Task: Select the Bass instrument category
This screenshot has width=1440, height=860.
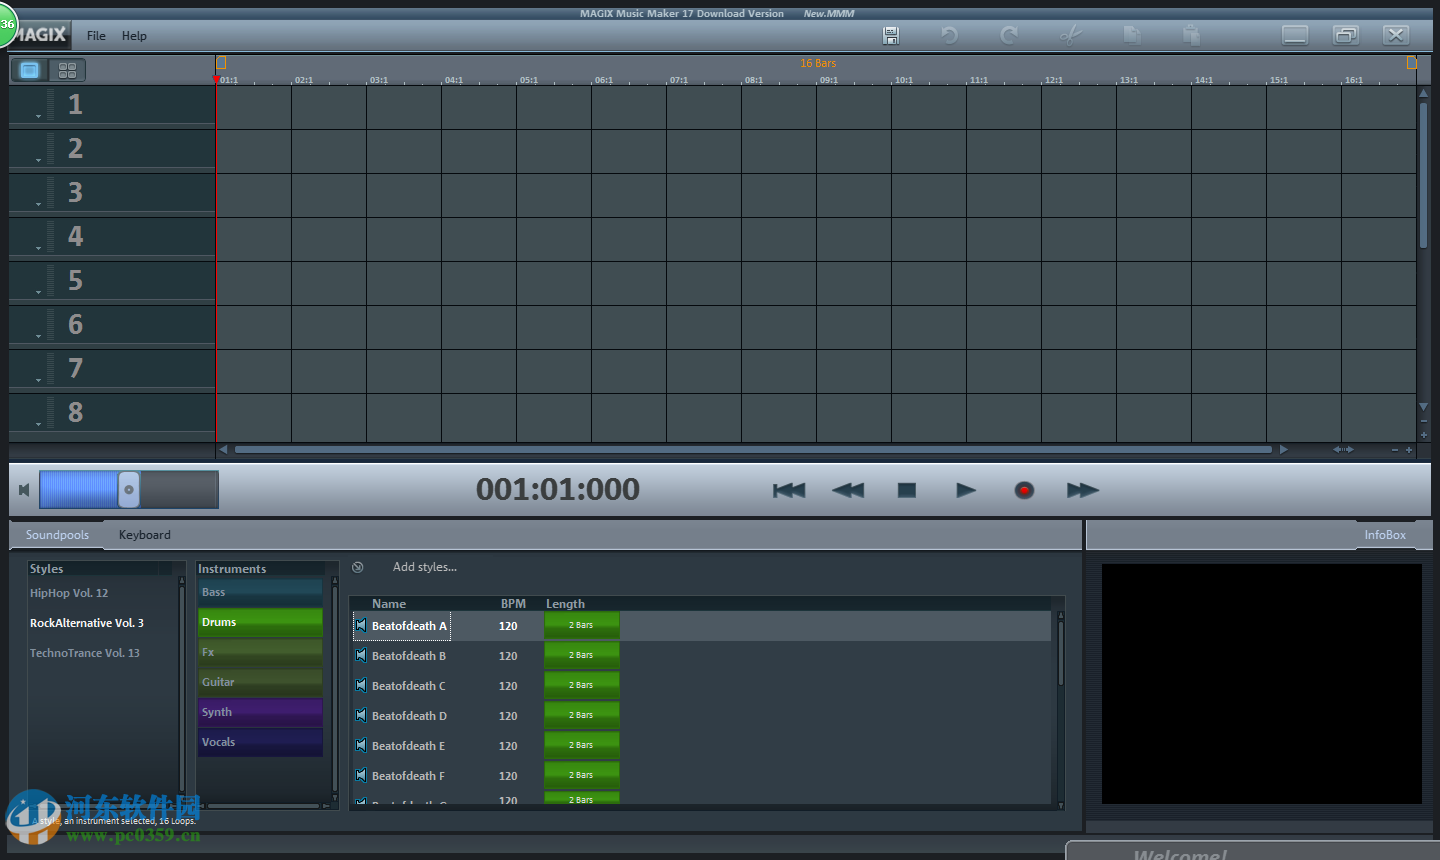Action: click(260, 591)
